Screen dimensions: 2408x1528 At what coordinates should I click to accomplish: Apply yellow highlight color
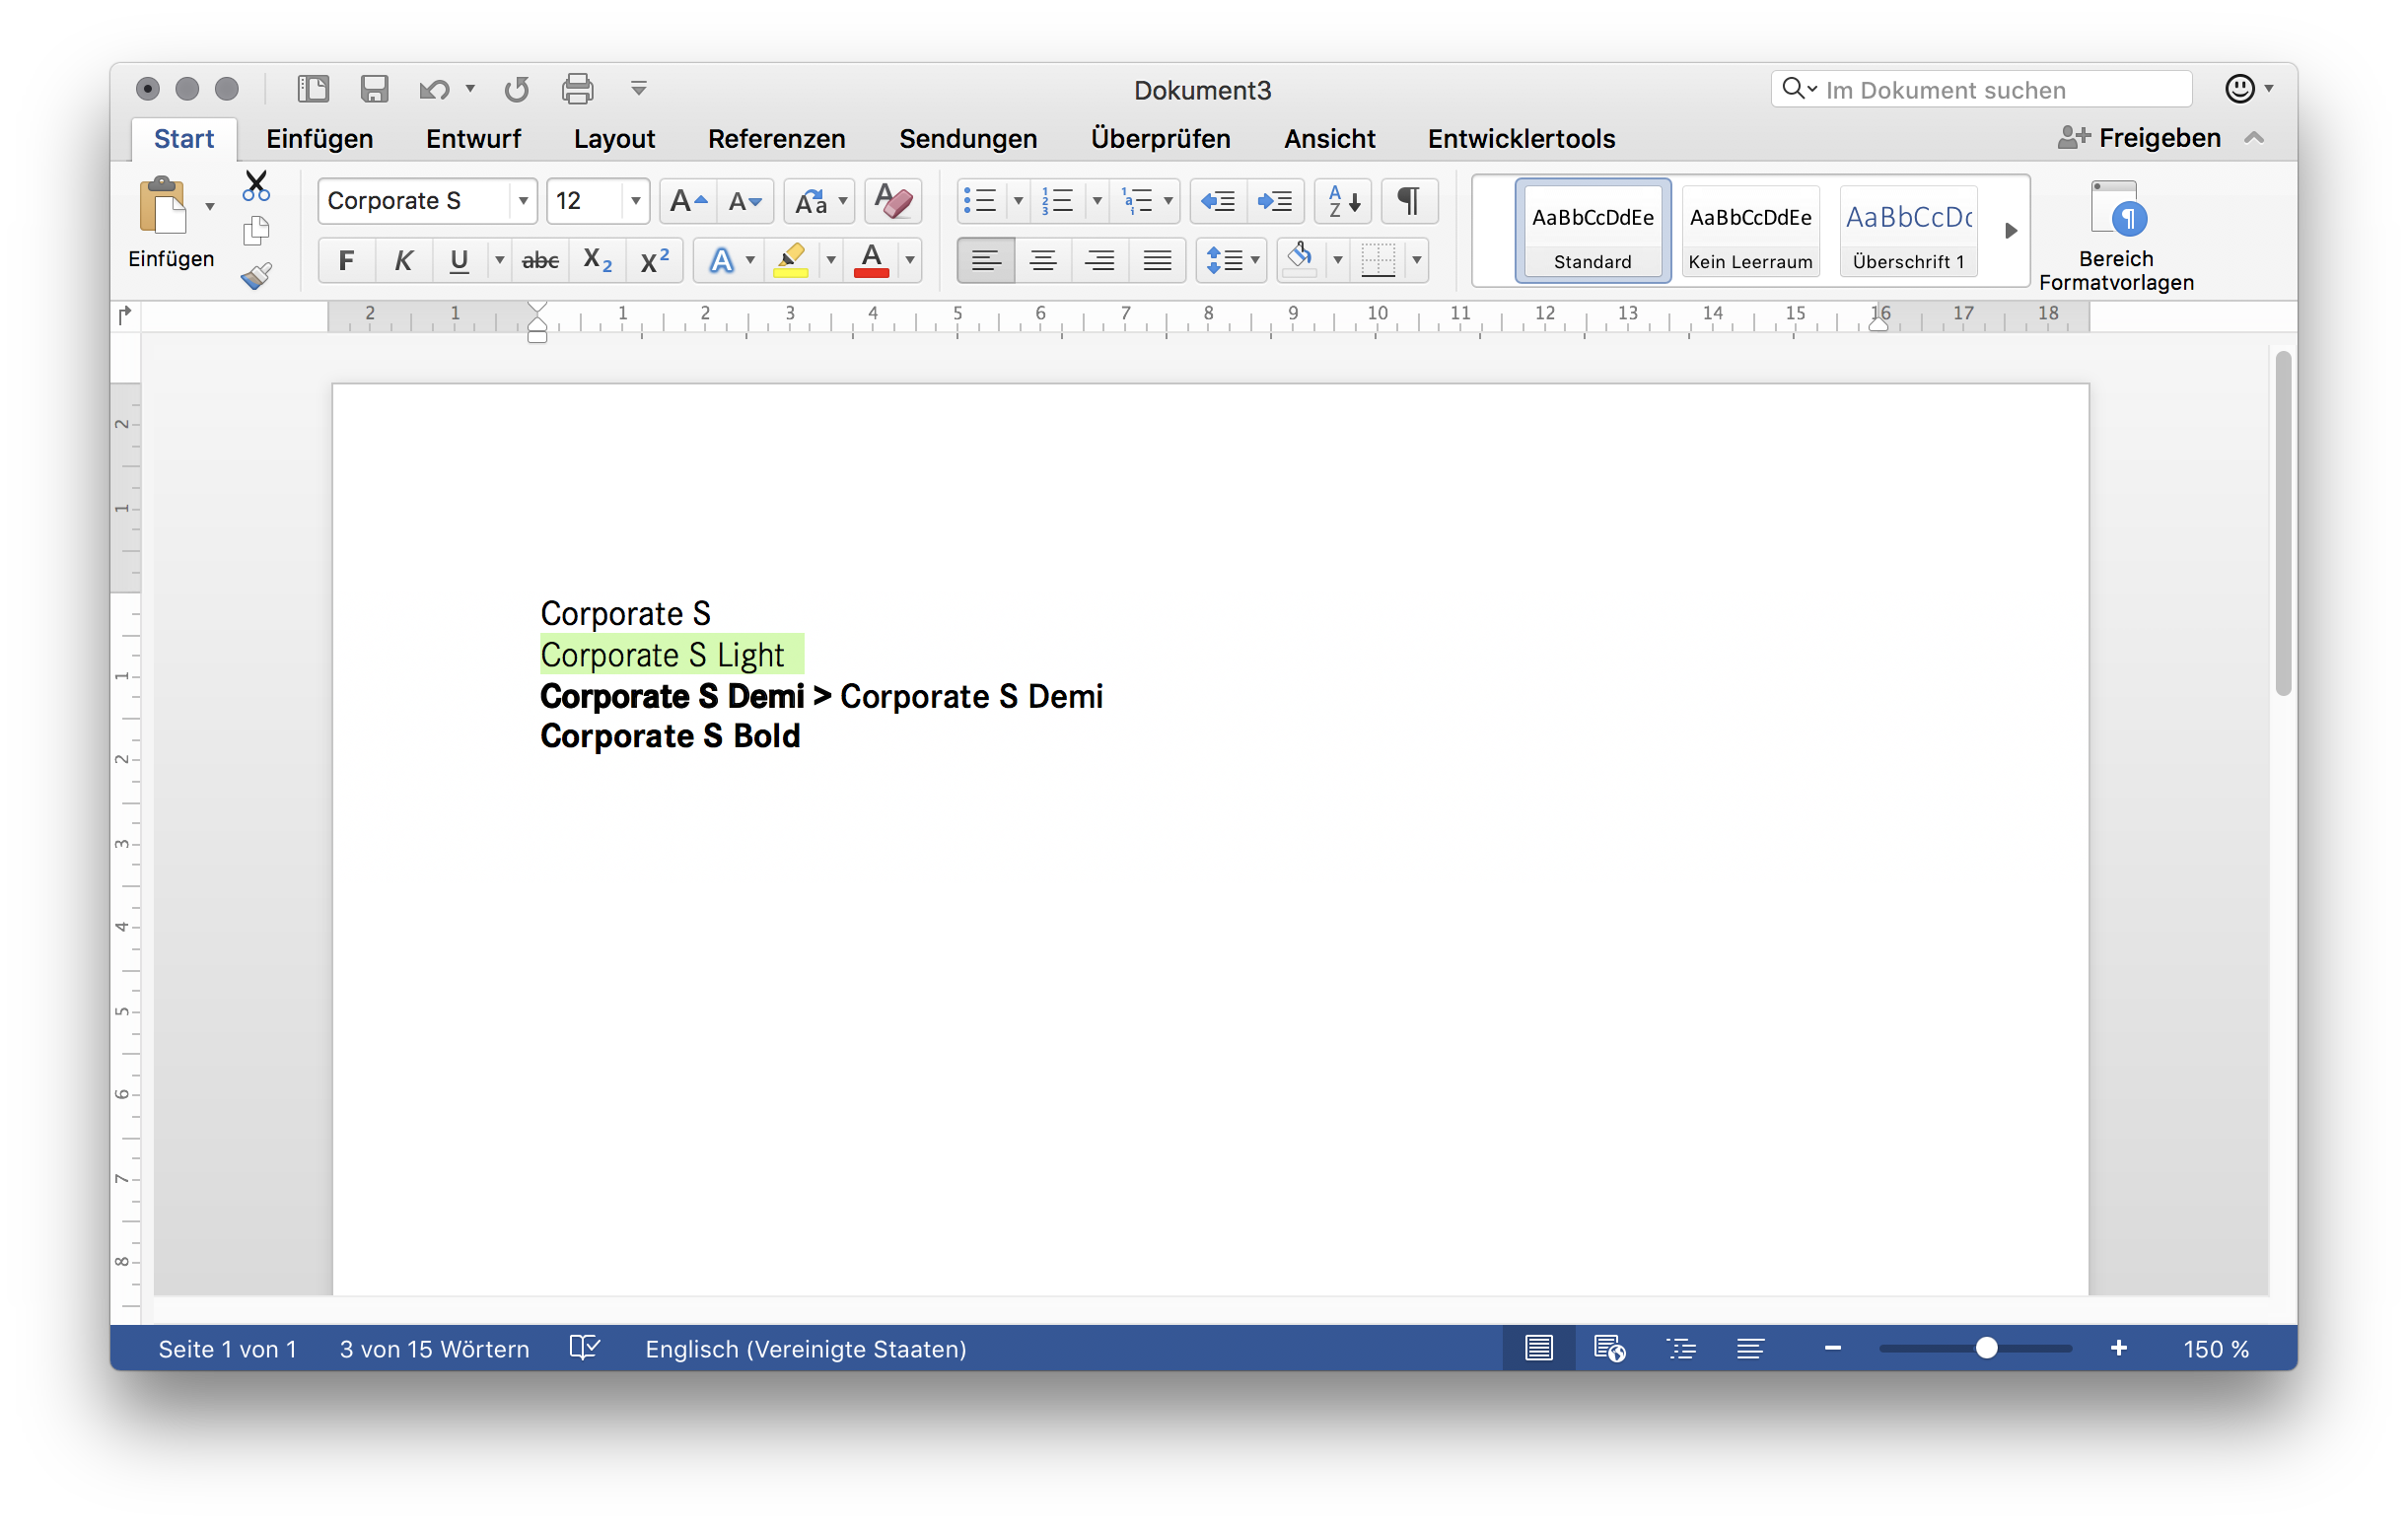(790, 261)
